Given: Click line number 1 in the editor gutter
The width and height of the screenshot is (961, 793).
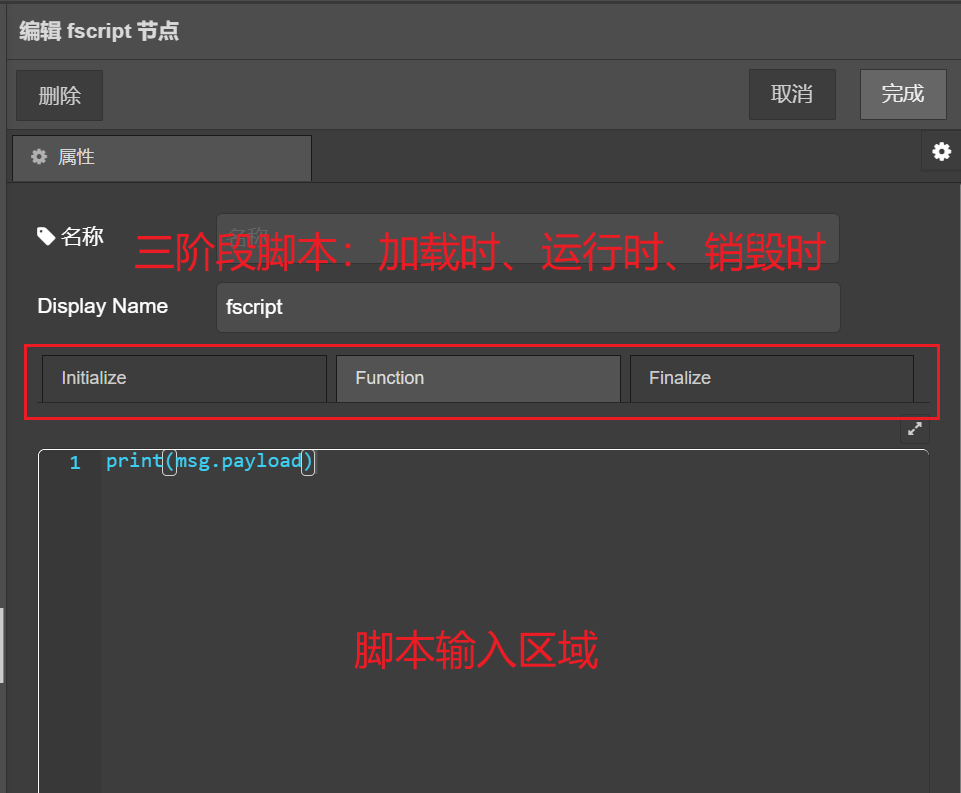Looking at the screenshot, I should click(74, 461).
